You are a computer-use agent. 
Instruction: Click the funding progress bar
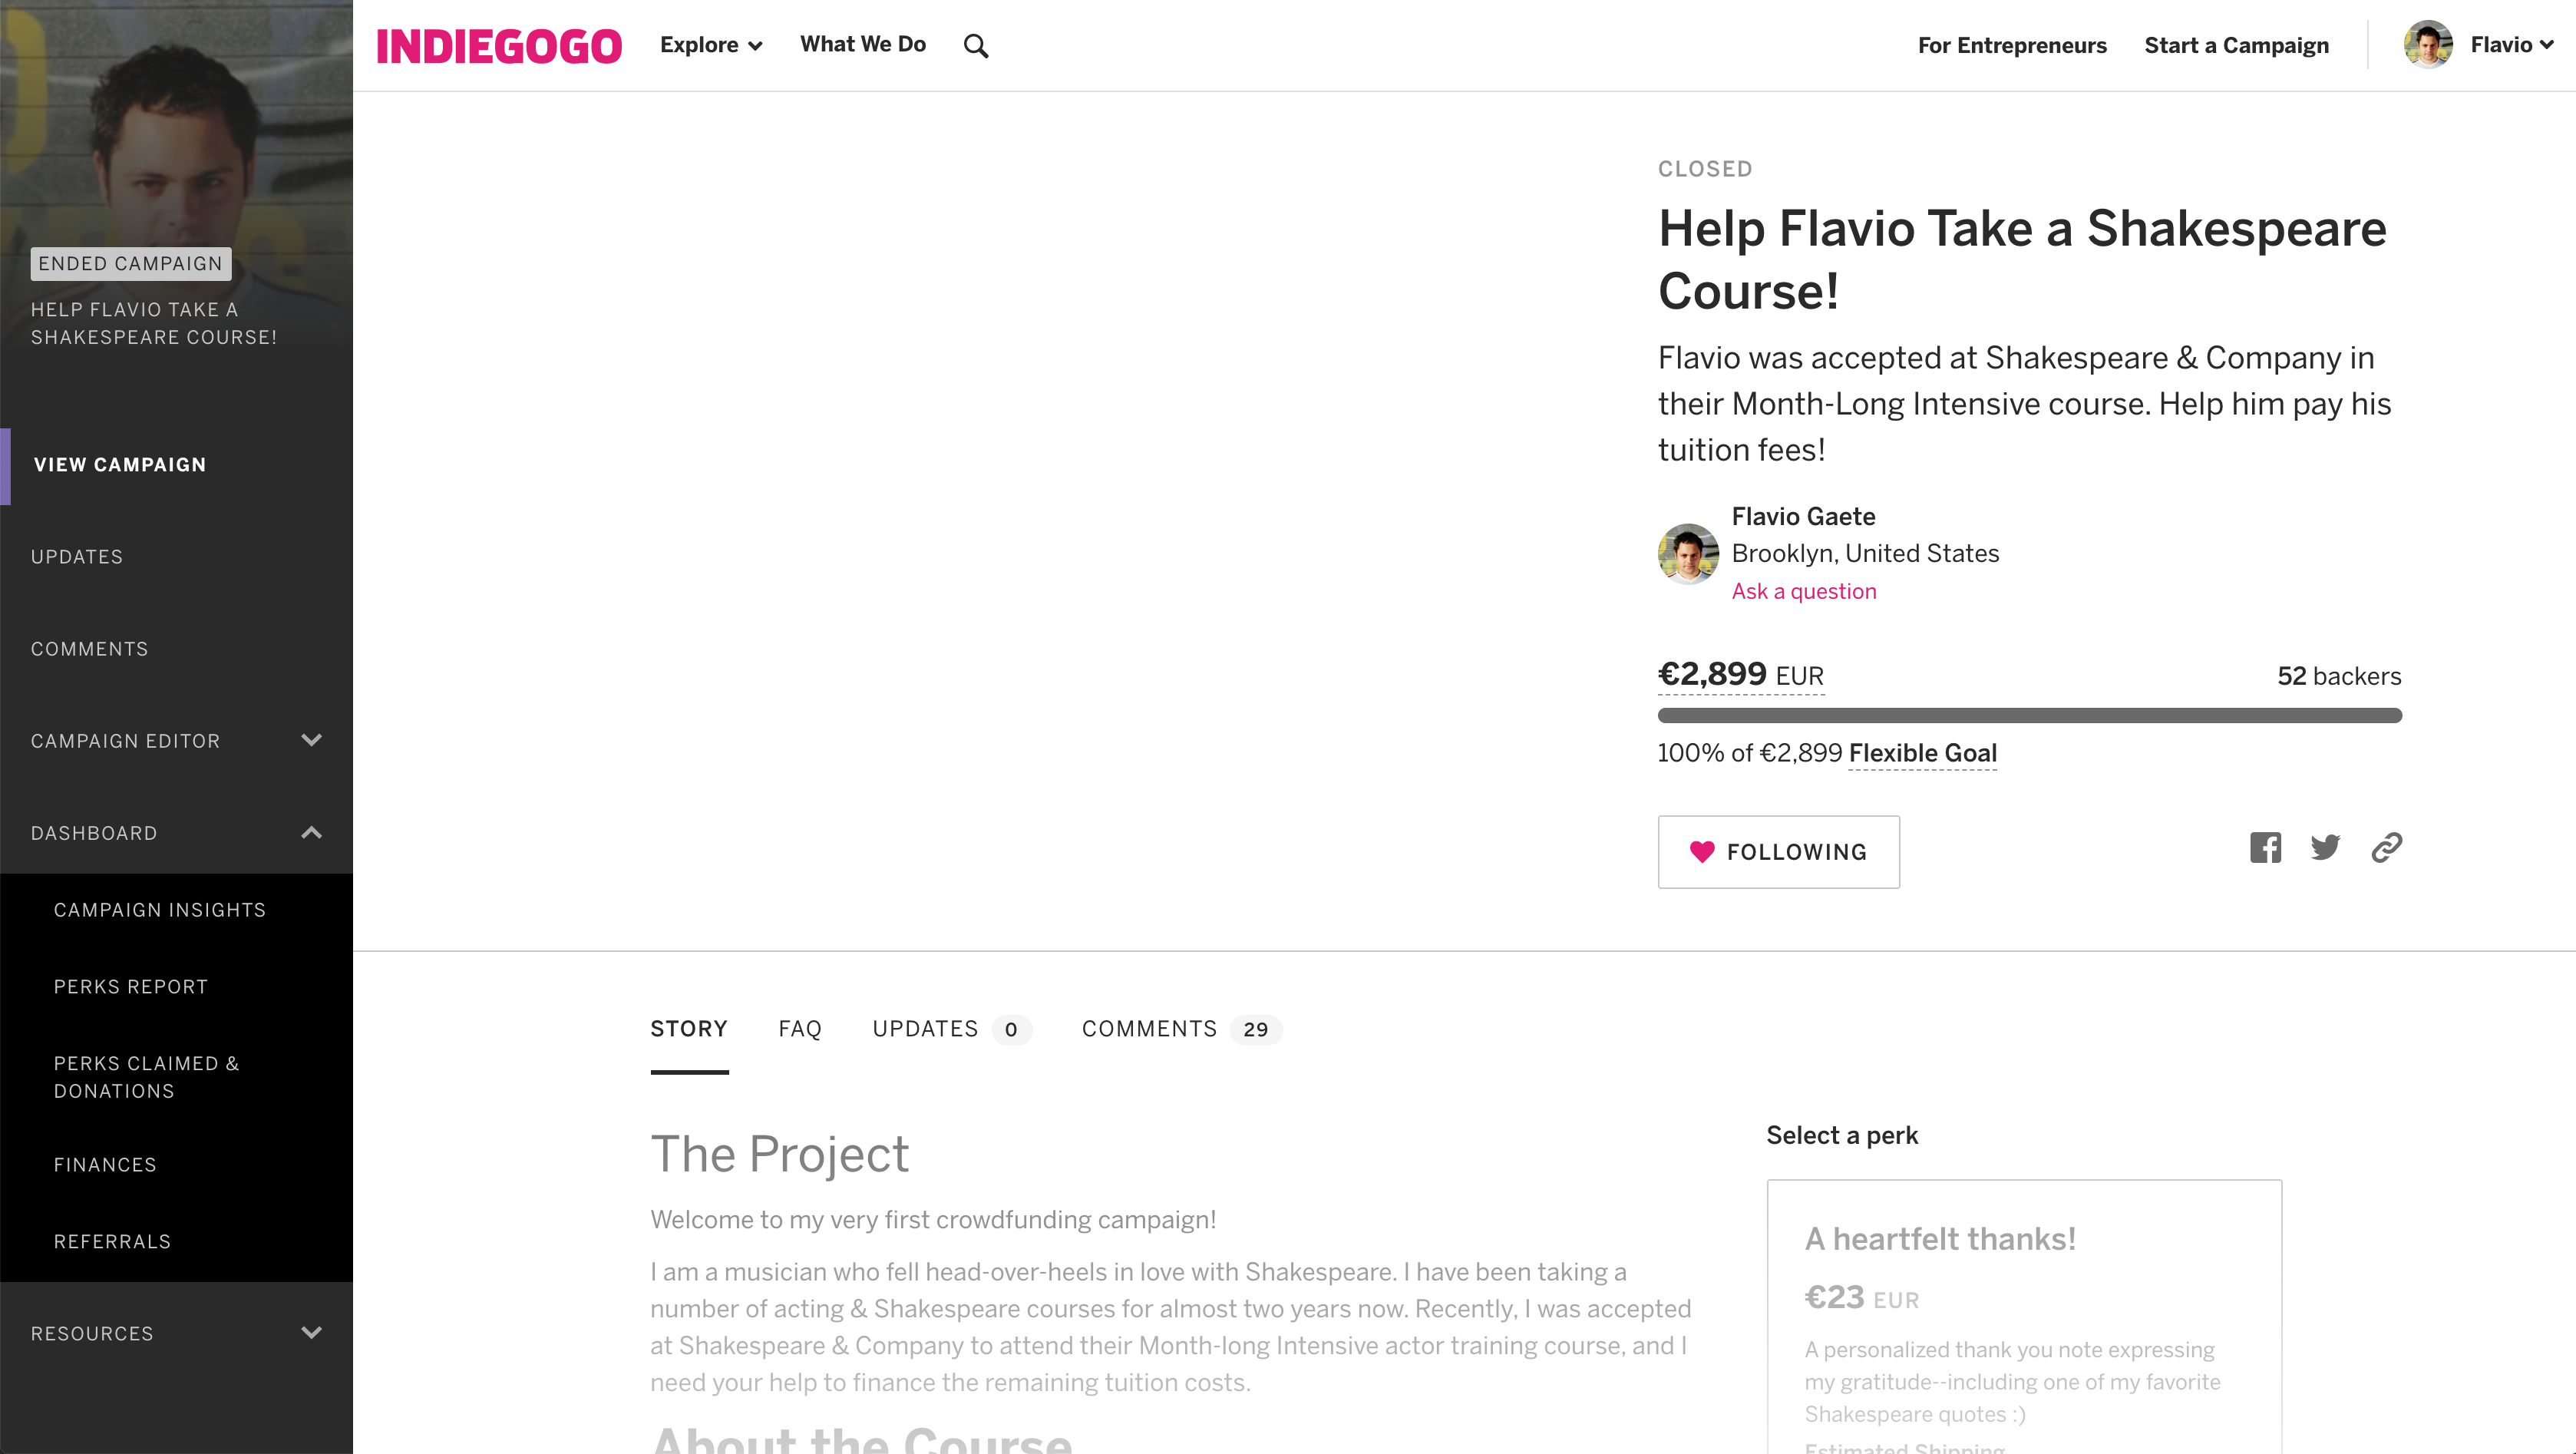[2029, 715]
